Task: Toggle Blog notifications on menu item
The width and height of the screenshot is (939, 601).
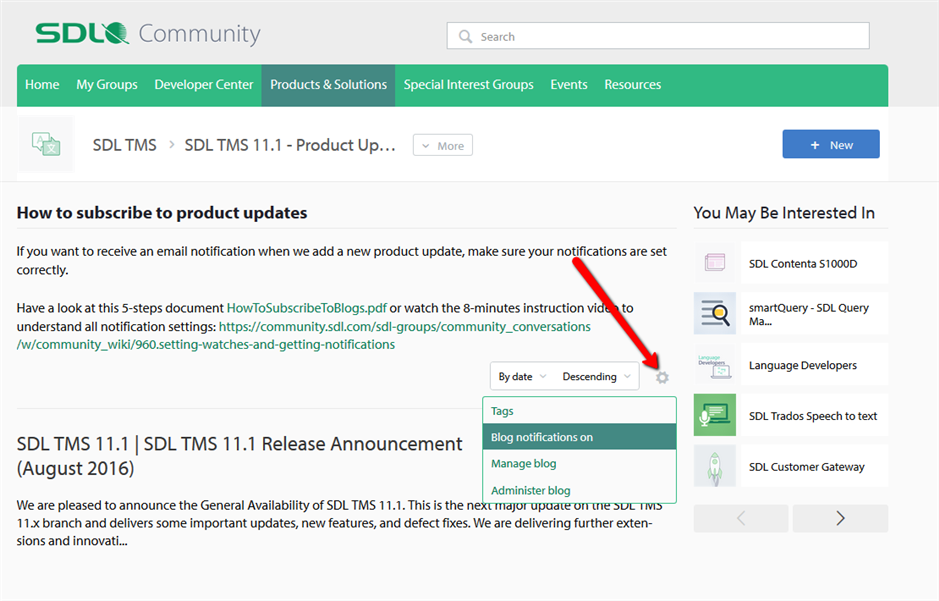Action: [x=579, y=437]
